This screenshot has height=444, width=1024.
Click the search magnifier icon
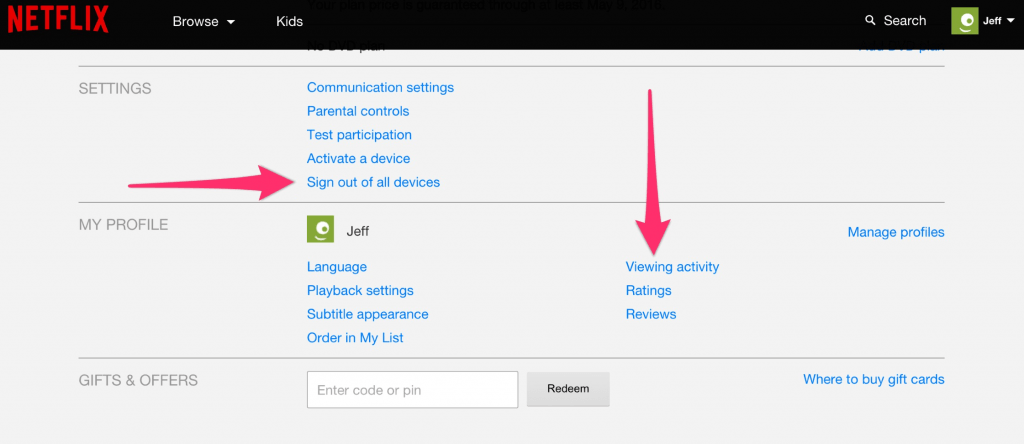870,21
